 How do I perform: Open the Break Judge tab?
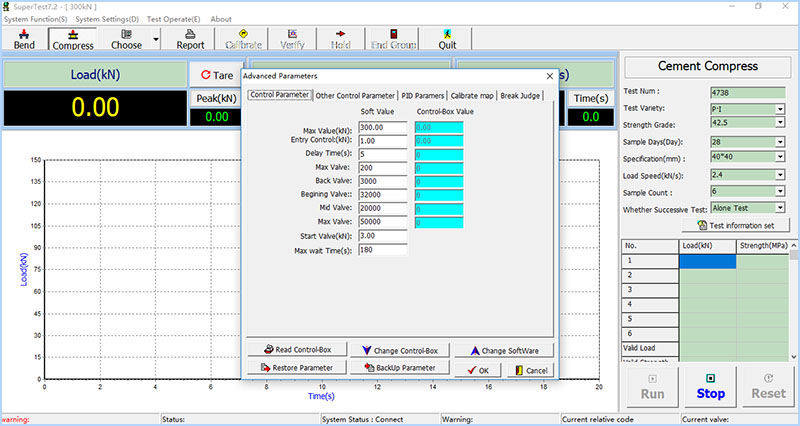pos(523,96)
